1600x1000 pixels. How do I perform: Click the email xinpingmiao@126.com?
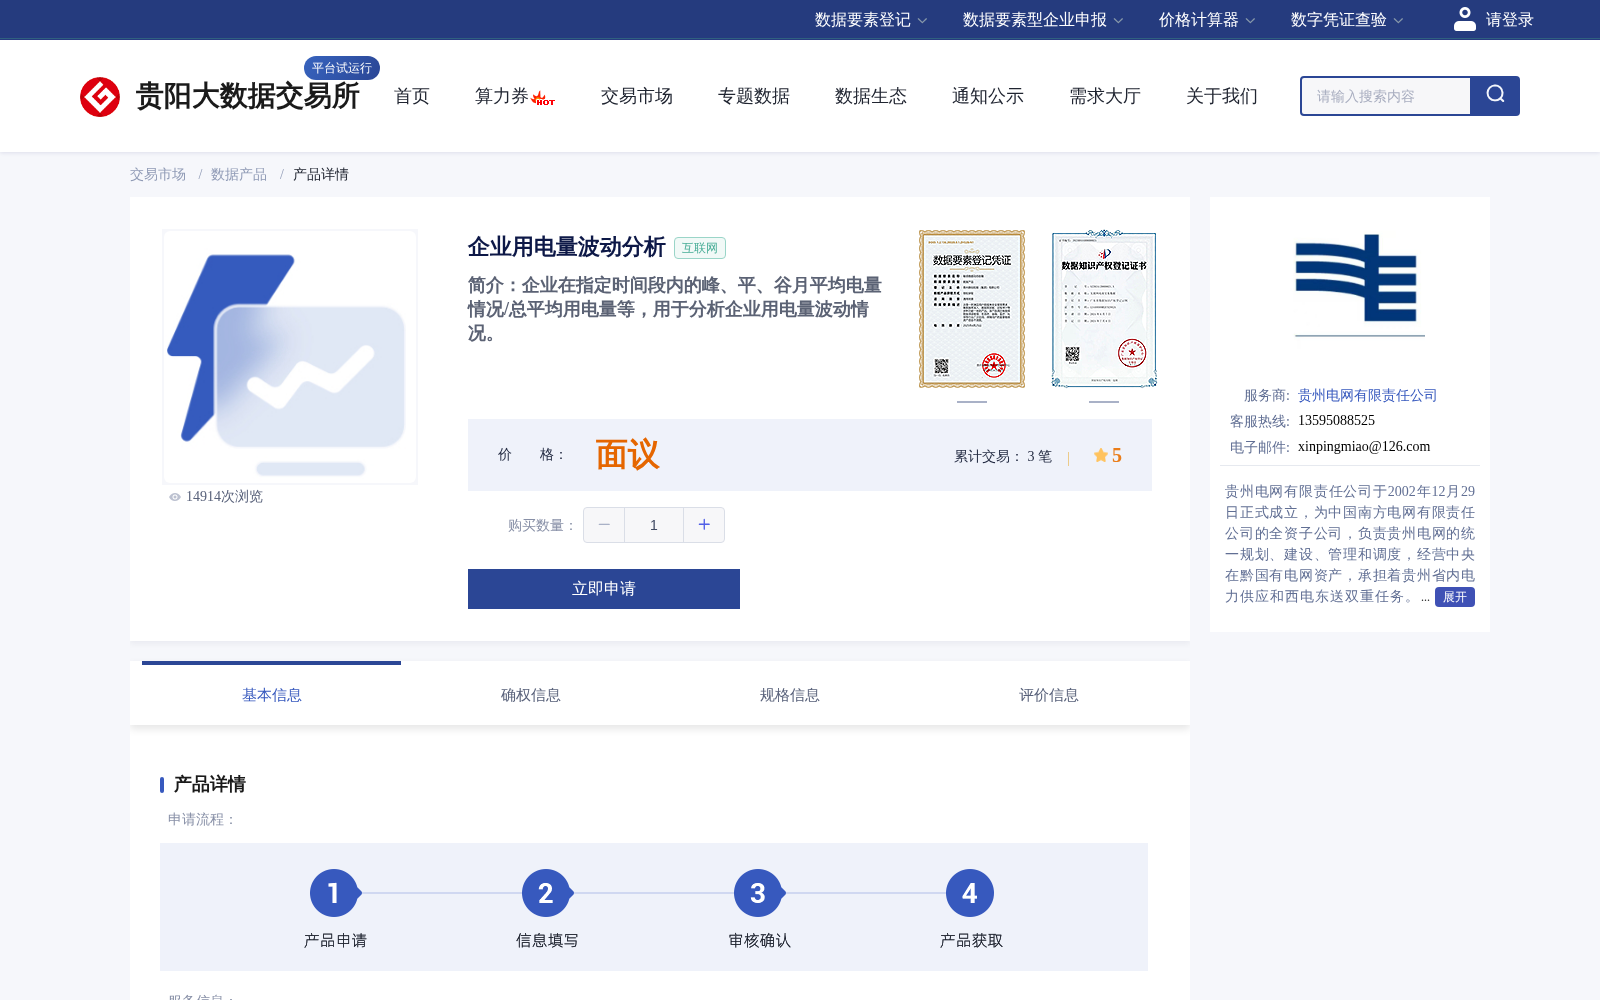point(1364,447)
